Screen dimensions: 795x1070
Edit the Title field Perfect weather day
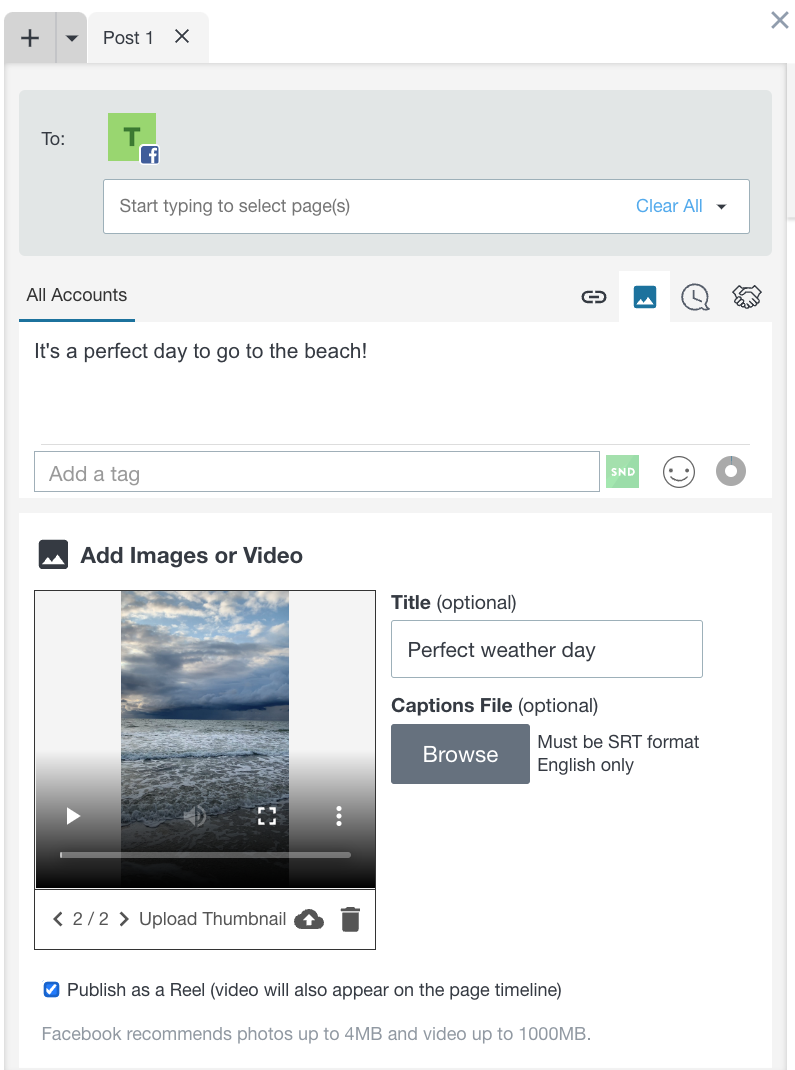click(547, 649)
